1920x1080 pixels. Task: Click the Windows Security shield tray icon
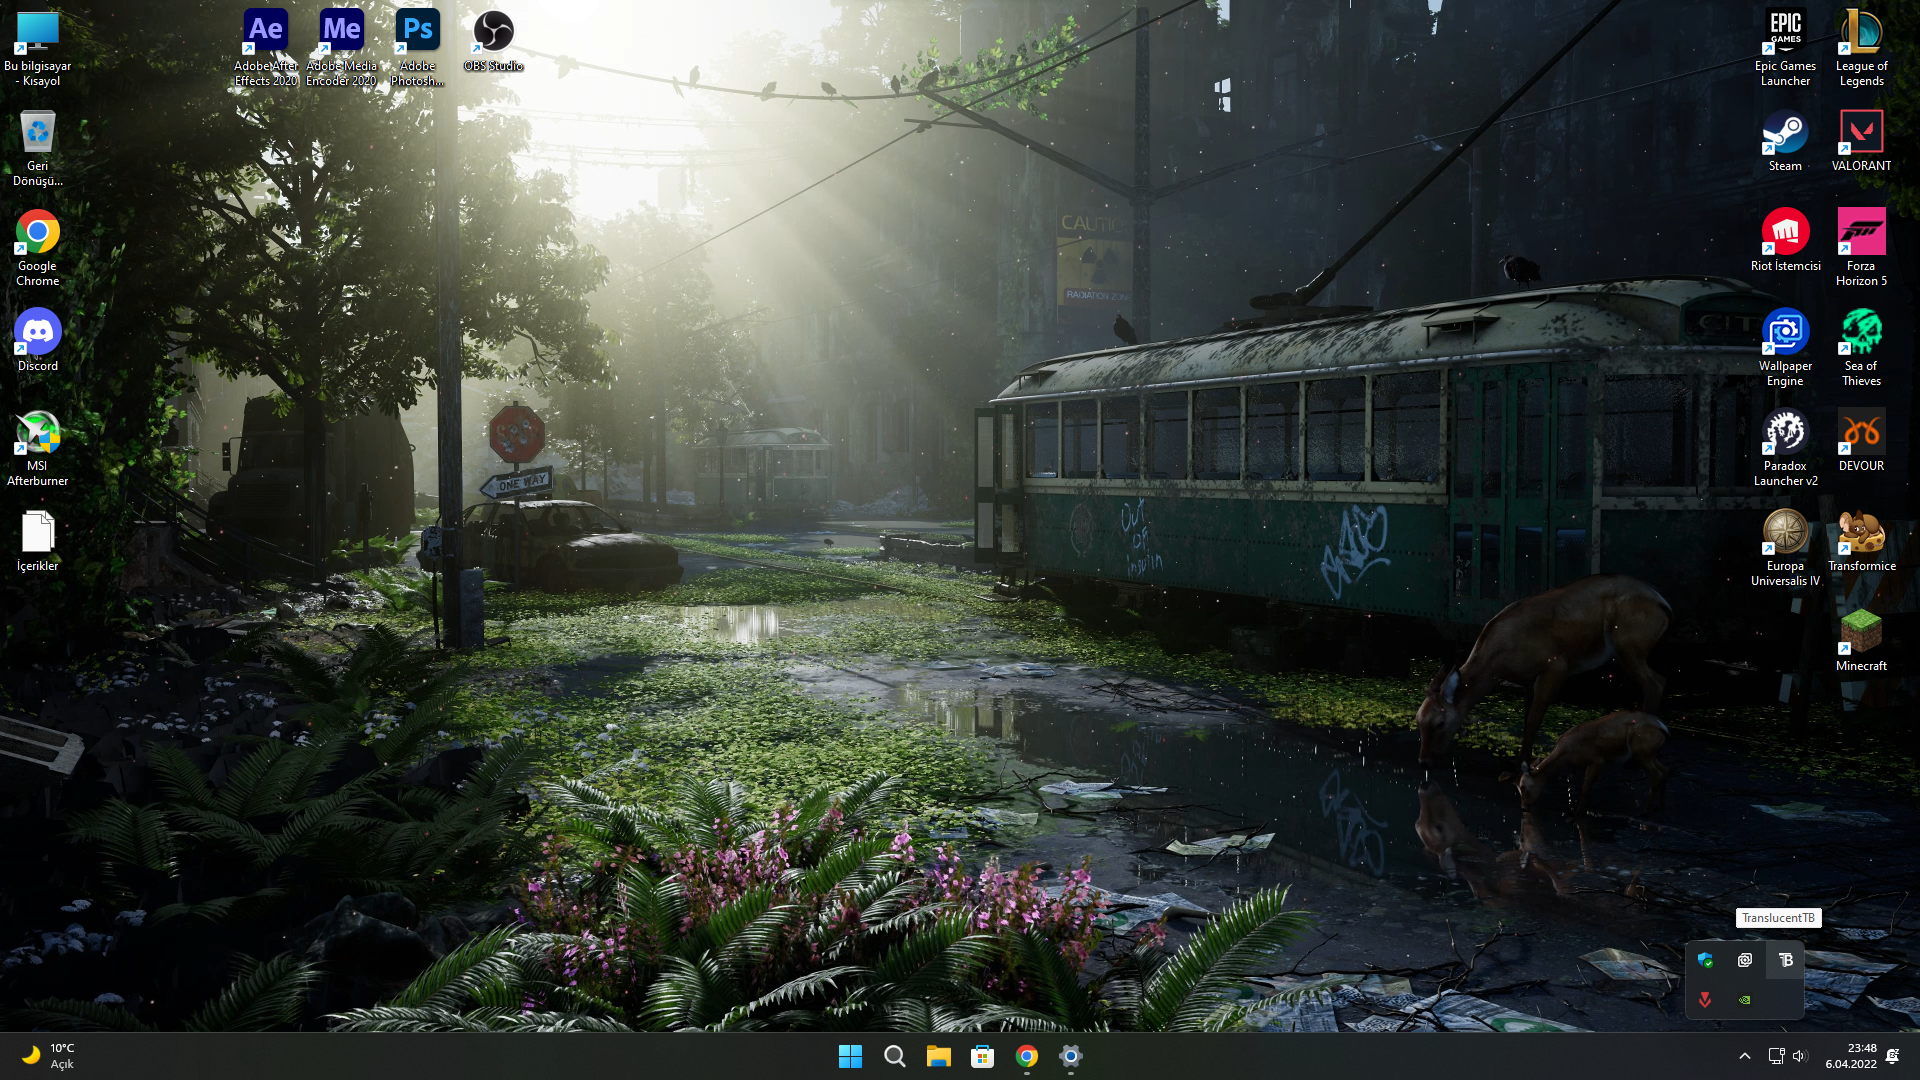click(1705, 960)
